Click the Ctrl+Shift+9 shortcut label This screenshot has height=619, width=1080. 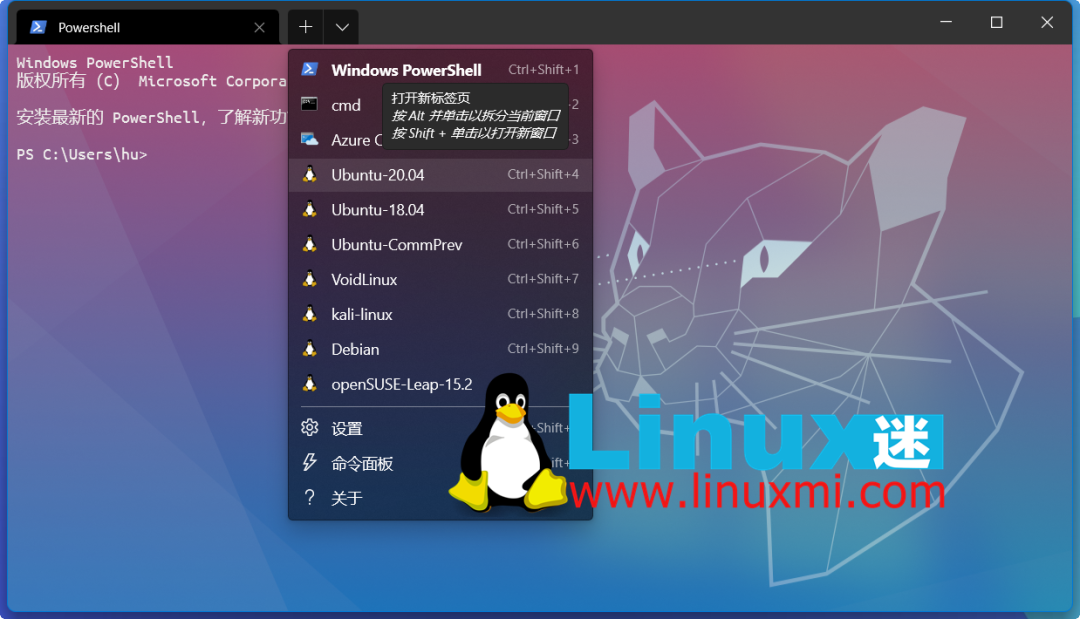click(x=543, y=348)
